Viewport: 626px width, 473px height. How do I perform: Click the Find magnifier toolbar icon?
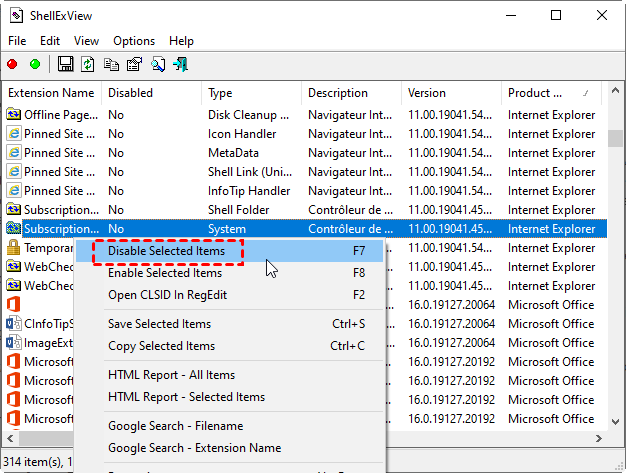tap(158, 65)
